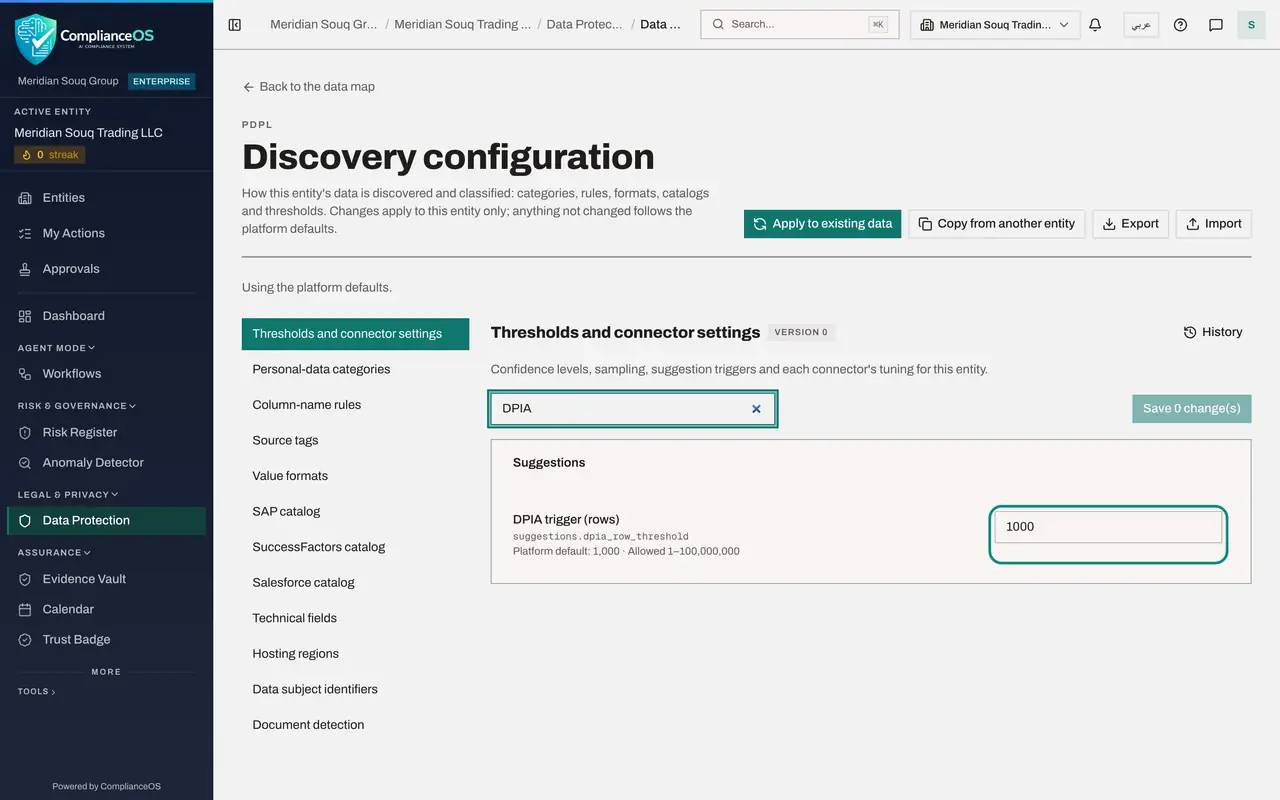Export the discovery configuration

tap(1130, 224)
